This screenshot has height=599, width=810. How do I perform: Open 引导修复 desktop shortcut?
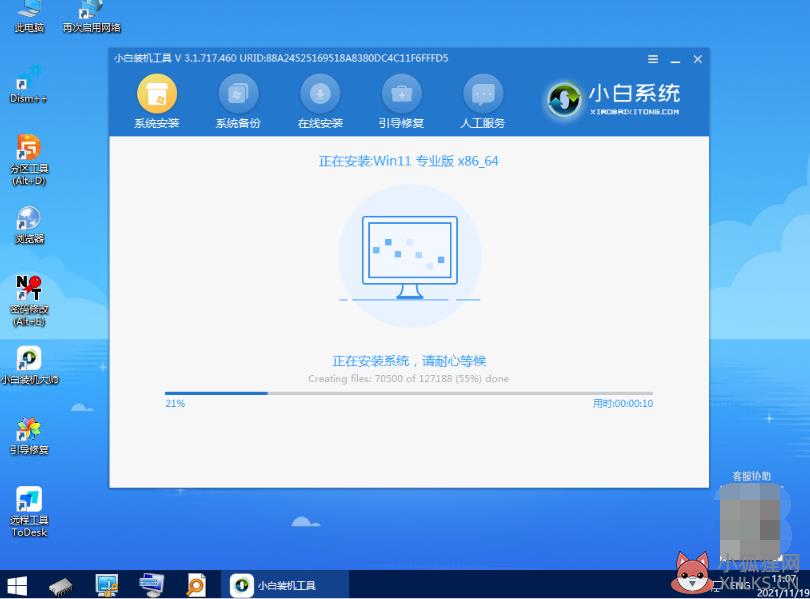[29, 436]
